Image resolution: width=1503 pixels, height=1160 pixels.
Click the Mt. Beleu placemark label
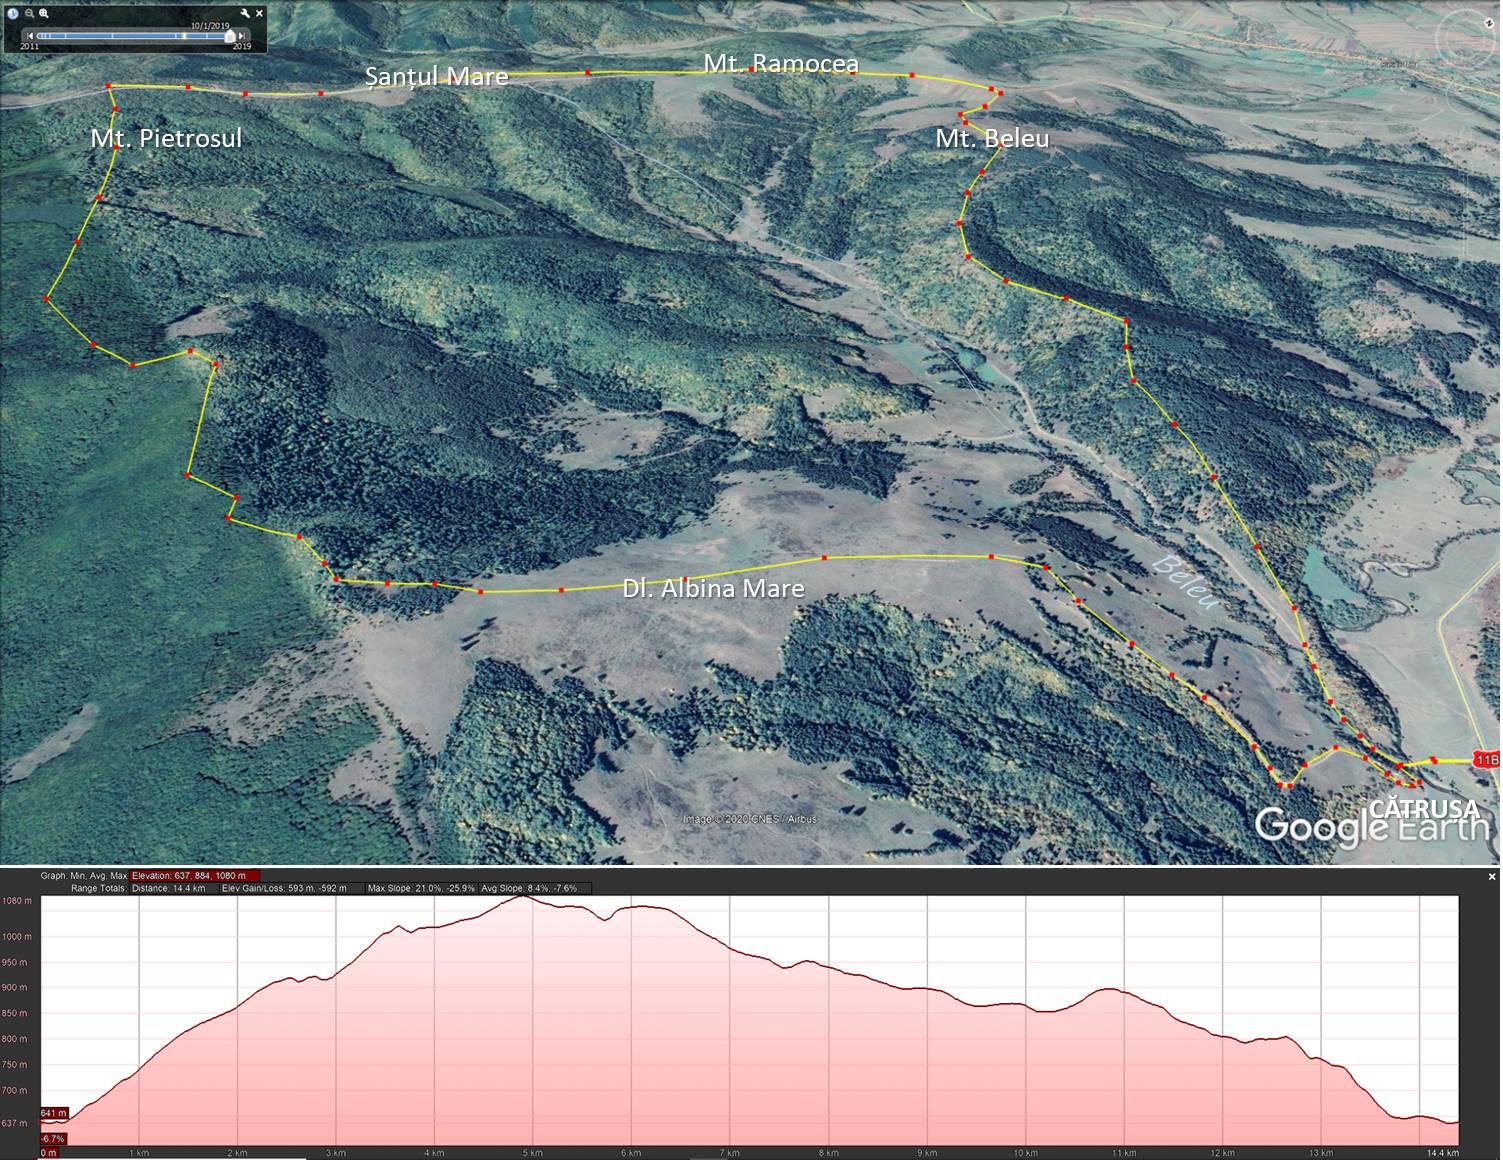click(992, 138)
